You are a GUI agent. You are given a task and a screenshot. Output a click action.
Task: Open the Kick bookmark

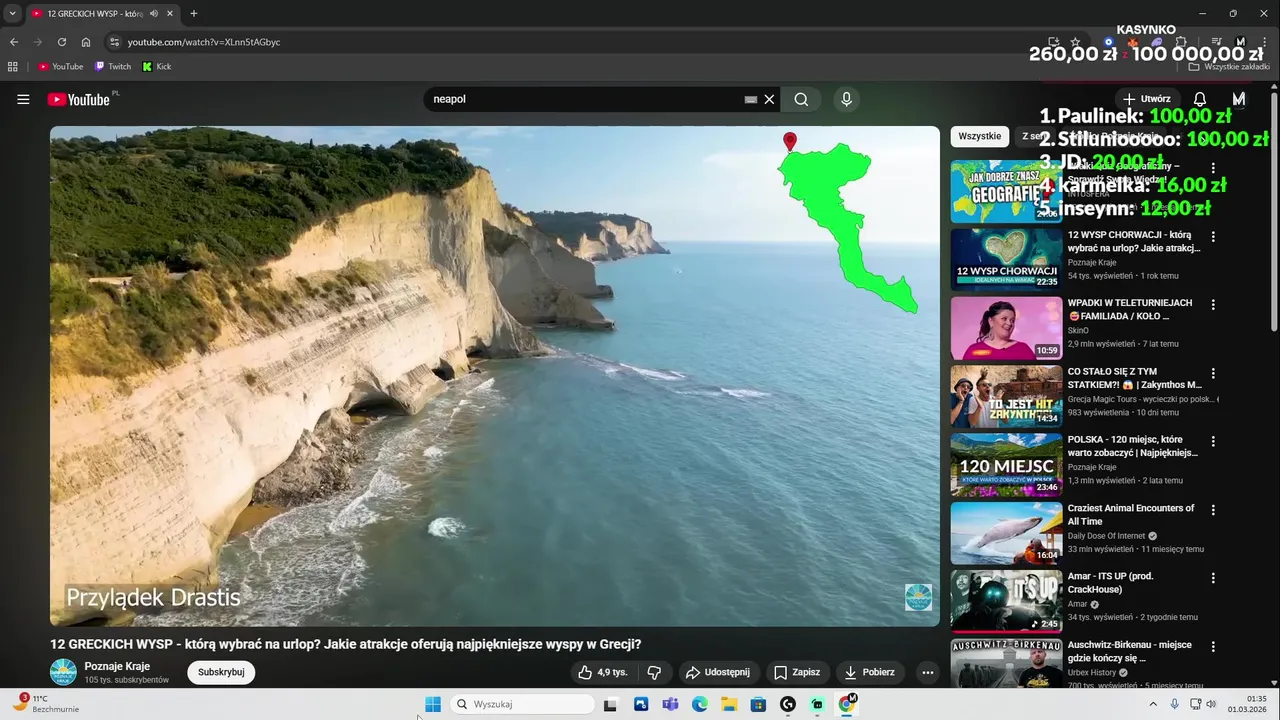point(157,66)
